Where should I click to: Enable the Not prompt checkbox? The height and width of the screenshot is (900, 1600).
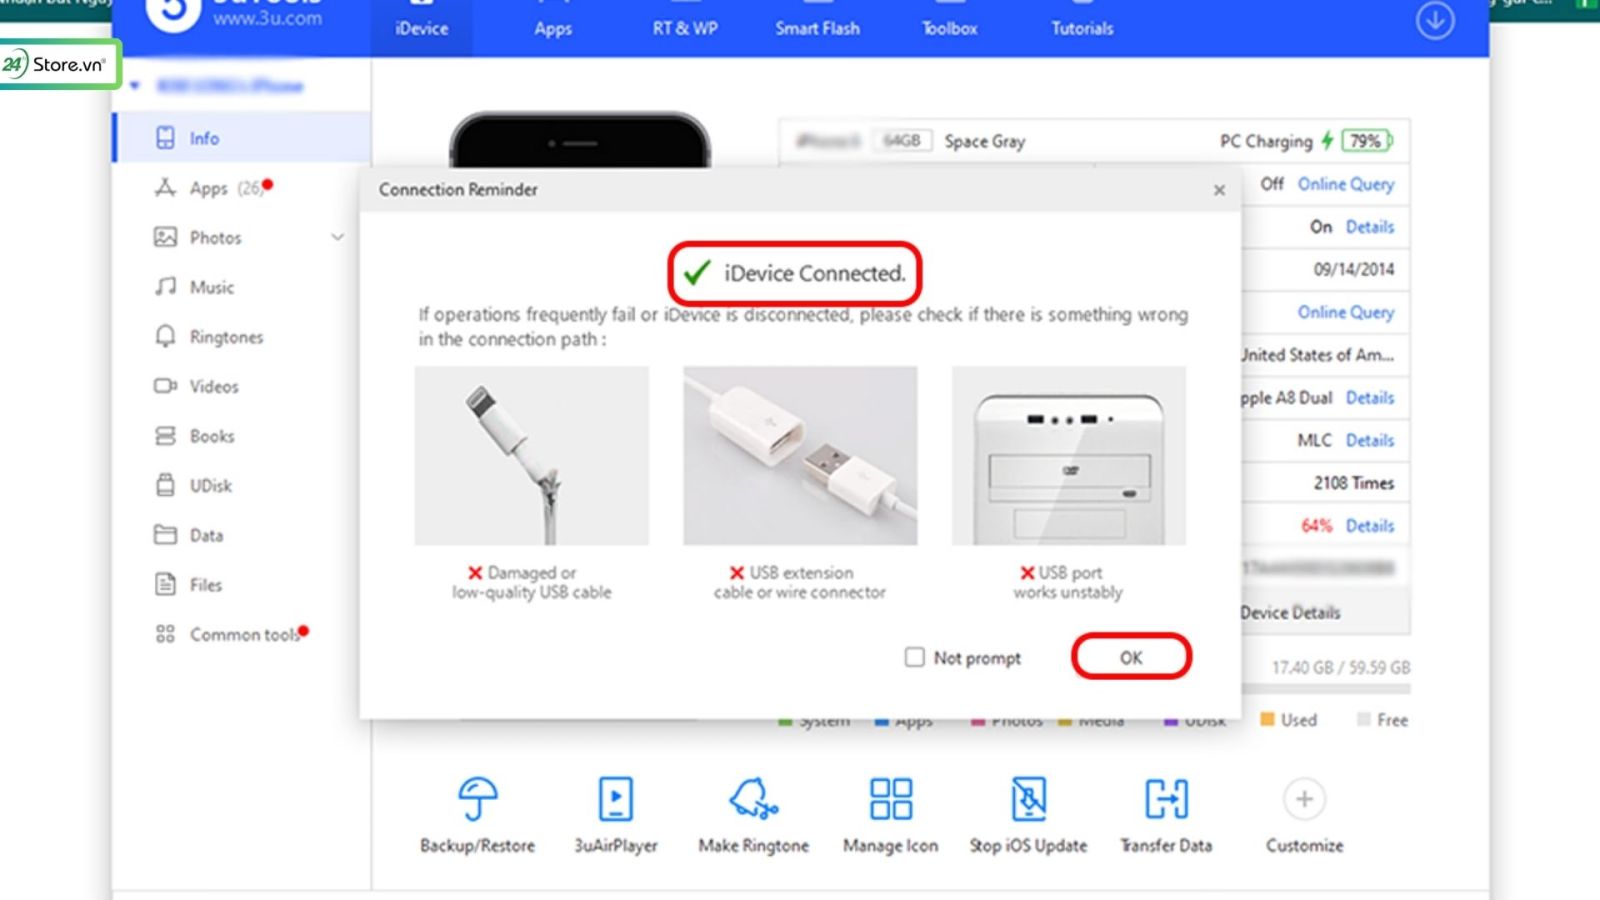(914, 657)
